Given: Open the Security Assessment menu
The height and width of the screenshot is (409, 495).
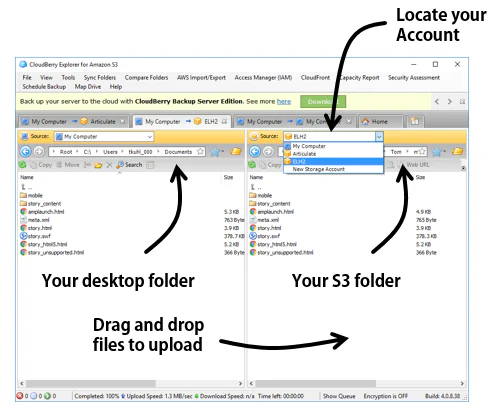Looking at the screenshot, I should (414, 78).
